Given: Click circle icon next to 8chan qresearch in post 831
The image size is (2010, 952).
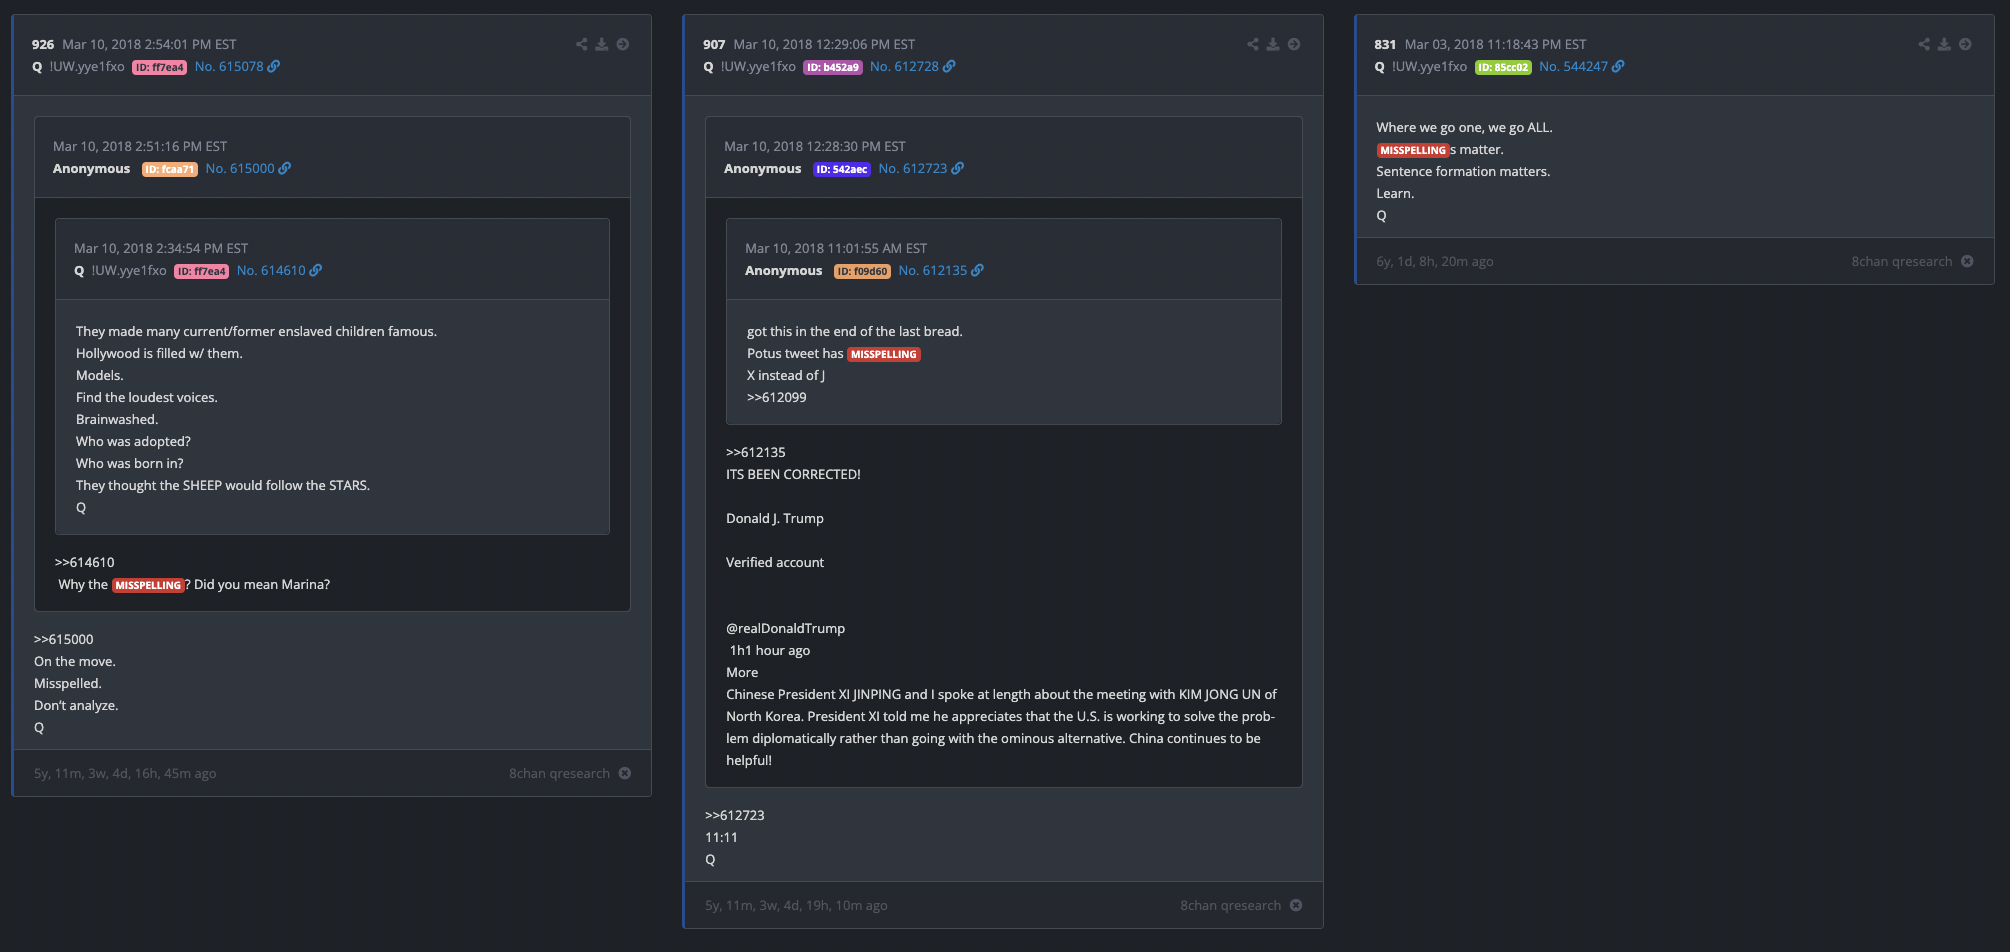Looking at the screenshot, I should (x=1967, y=261).
